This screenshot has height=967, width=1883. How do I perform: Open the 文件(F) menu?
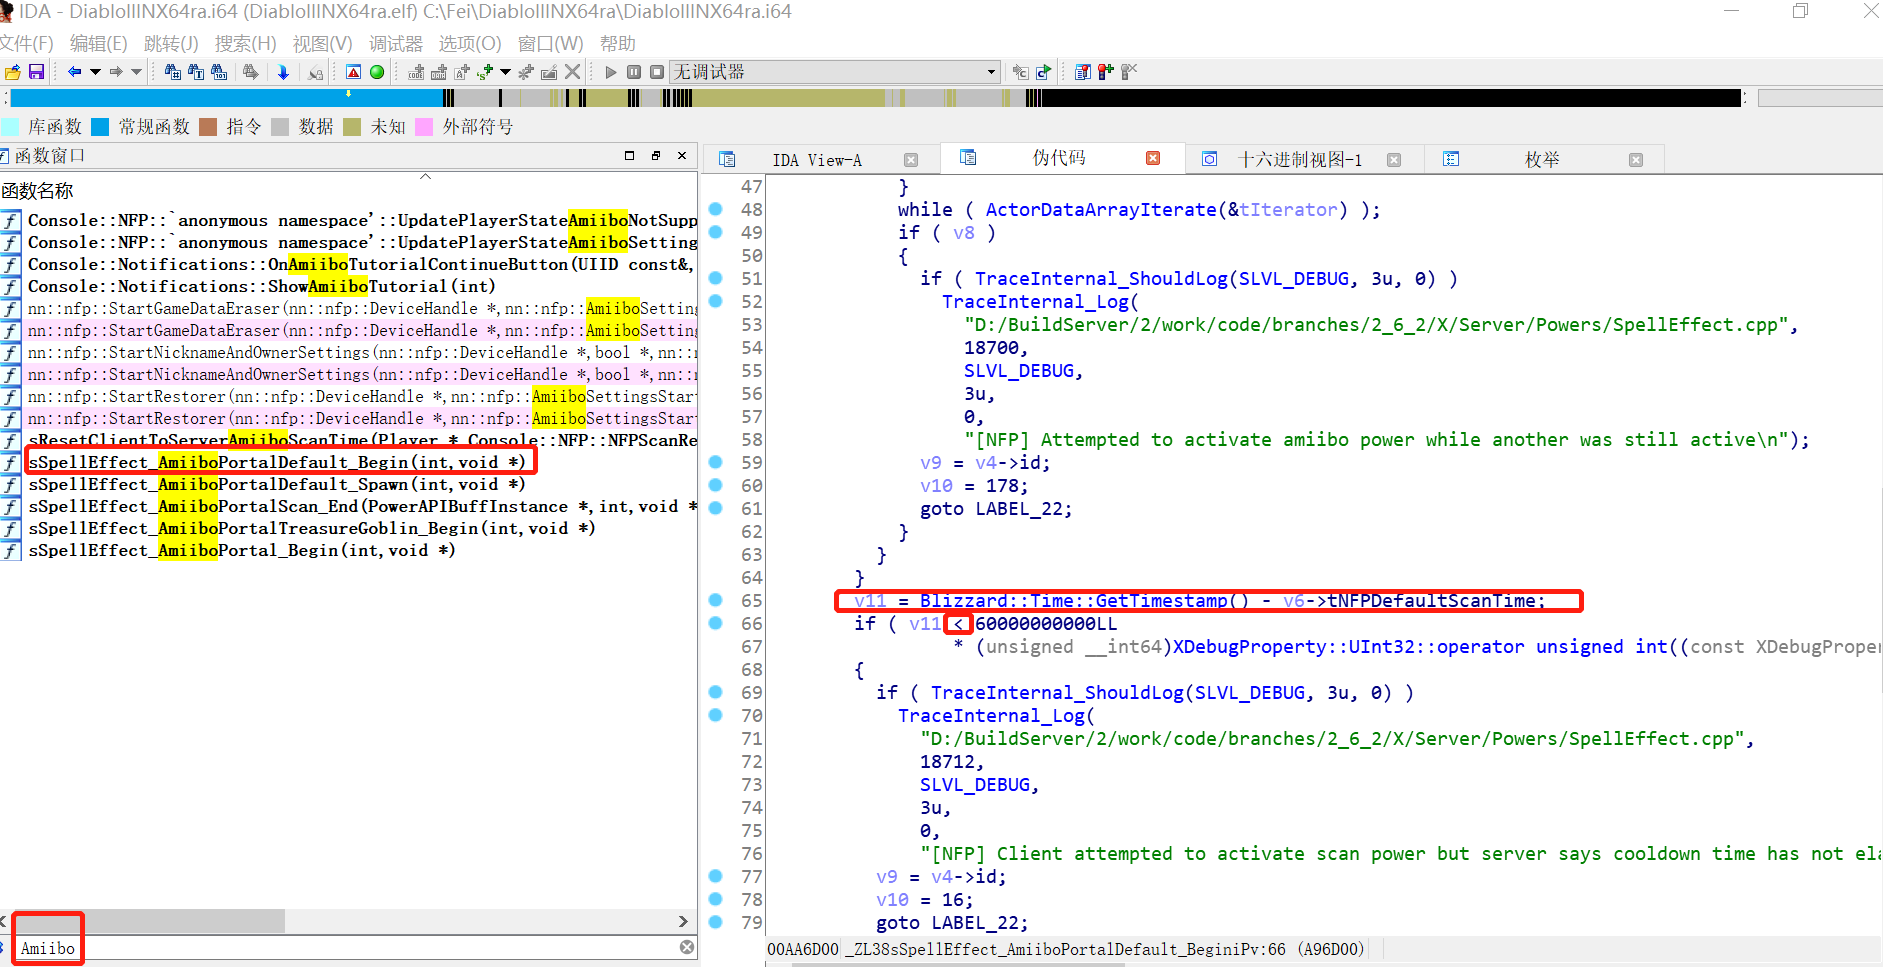click(26, 44)
